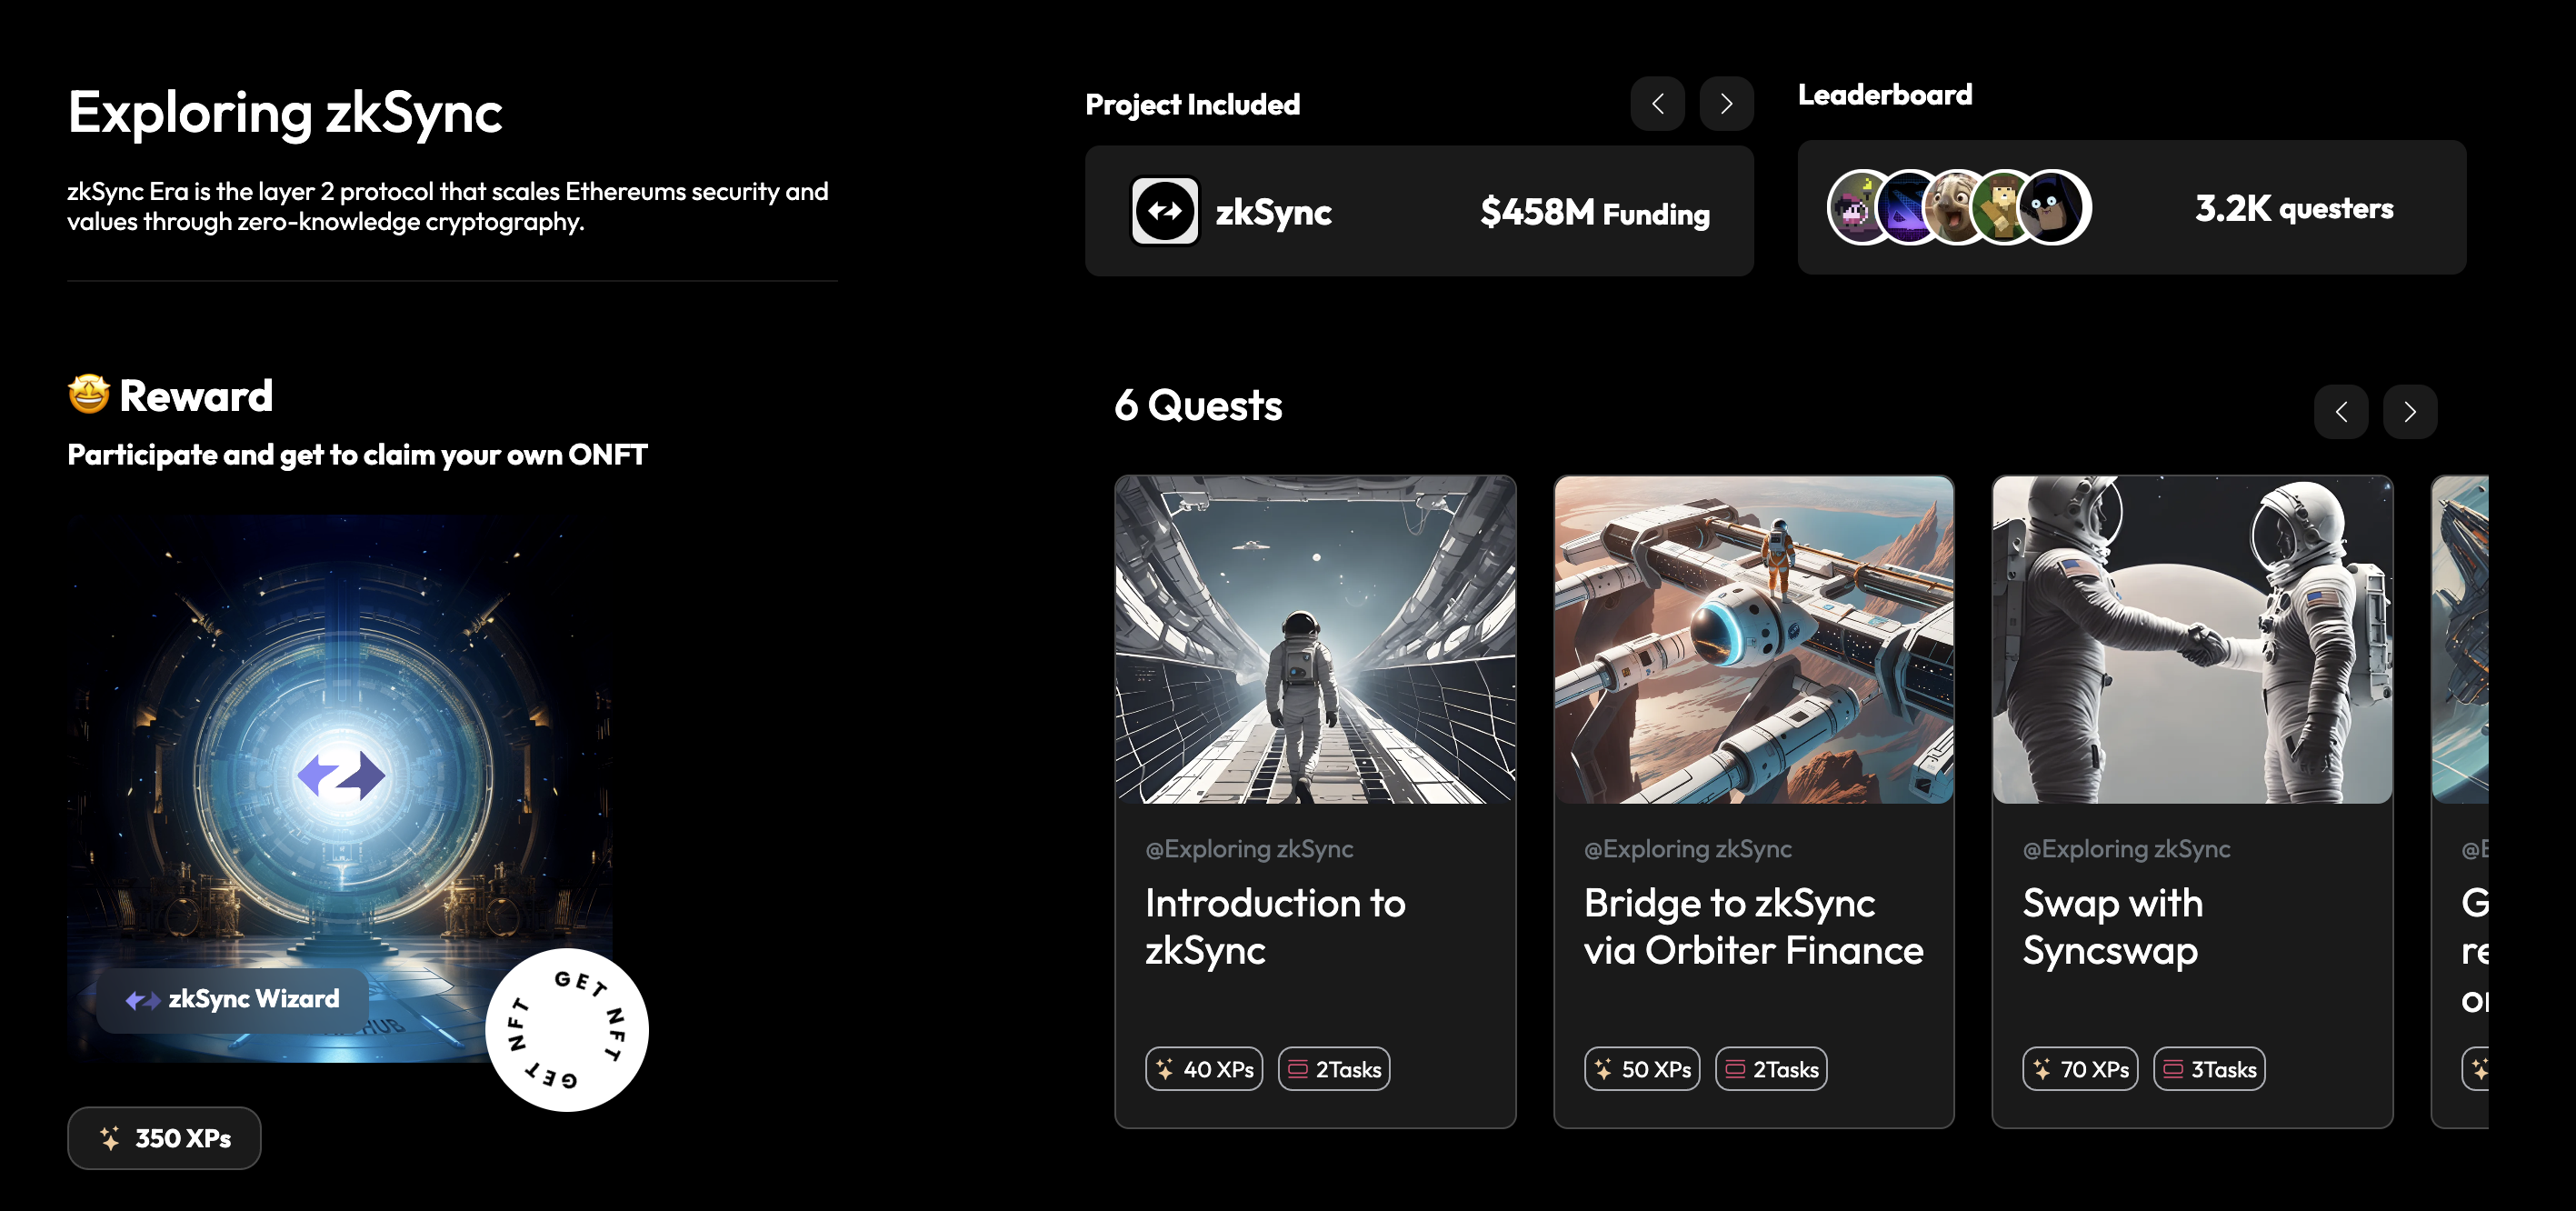This screenshot has width=2576, height=1211.
Task: Click the circular GET NFT badge
Action: (x=566, y=1029)
